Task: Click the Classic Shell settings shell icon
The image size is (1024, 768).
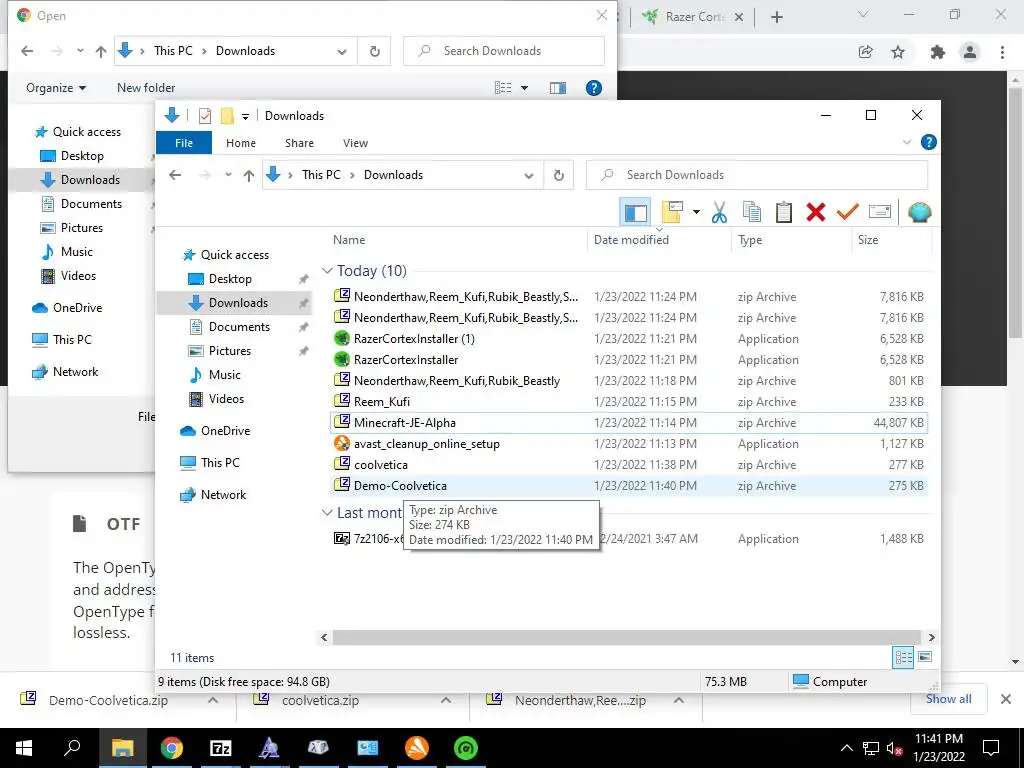Action: click(920, 212)
